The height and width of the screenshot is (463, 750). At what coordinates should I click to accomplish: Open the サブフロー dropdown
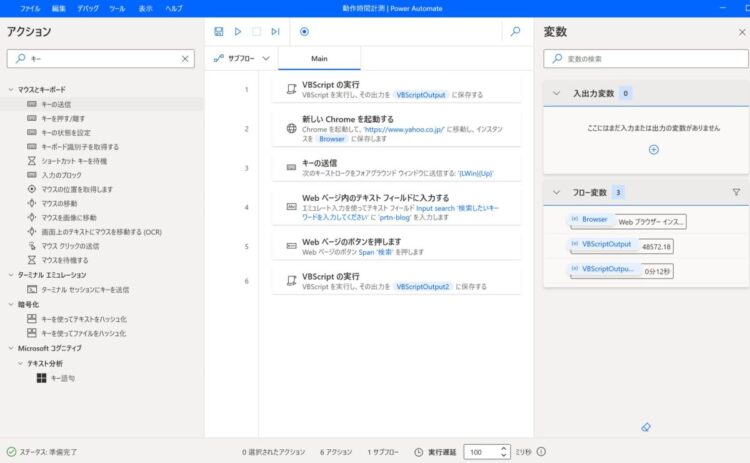pos(242,58)
